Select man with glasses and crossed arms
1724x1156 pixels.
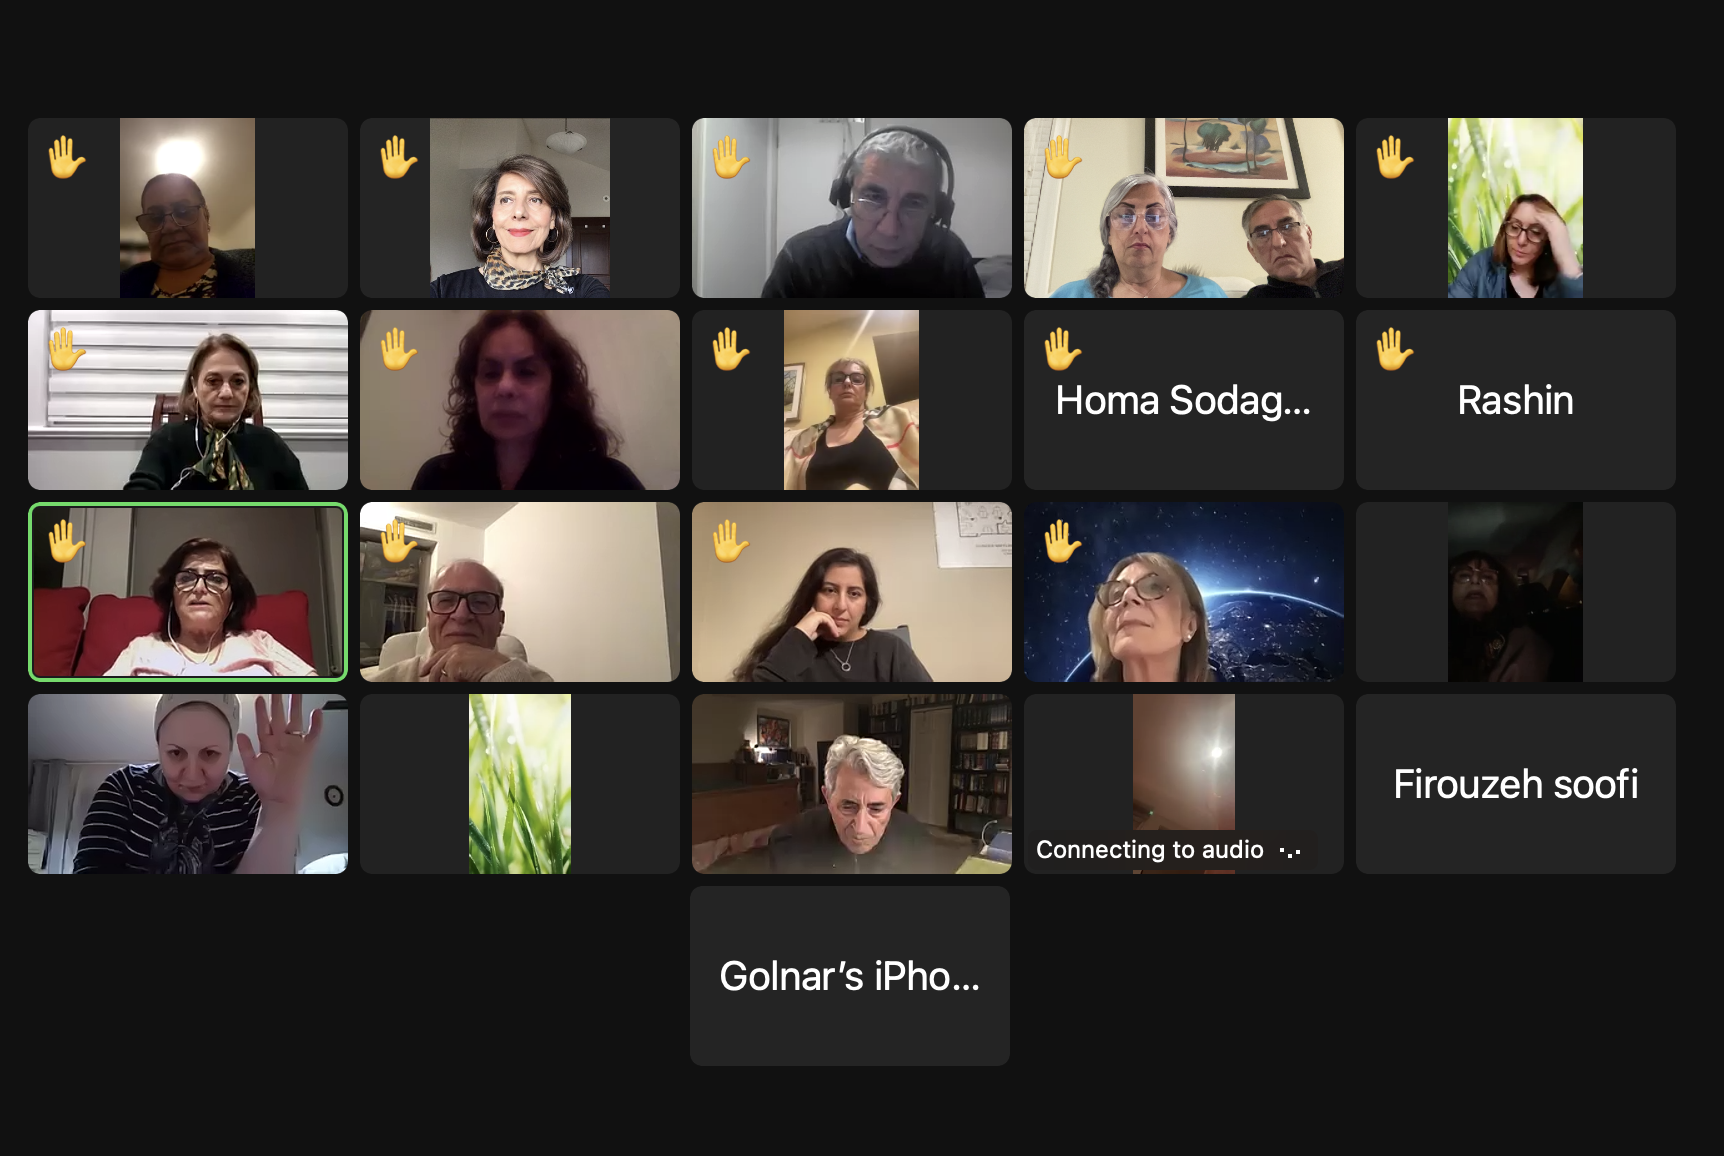pyautogui.click(x=520, y=592)
